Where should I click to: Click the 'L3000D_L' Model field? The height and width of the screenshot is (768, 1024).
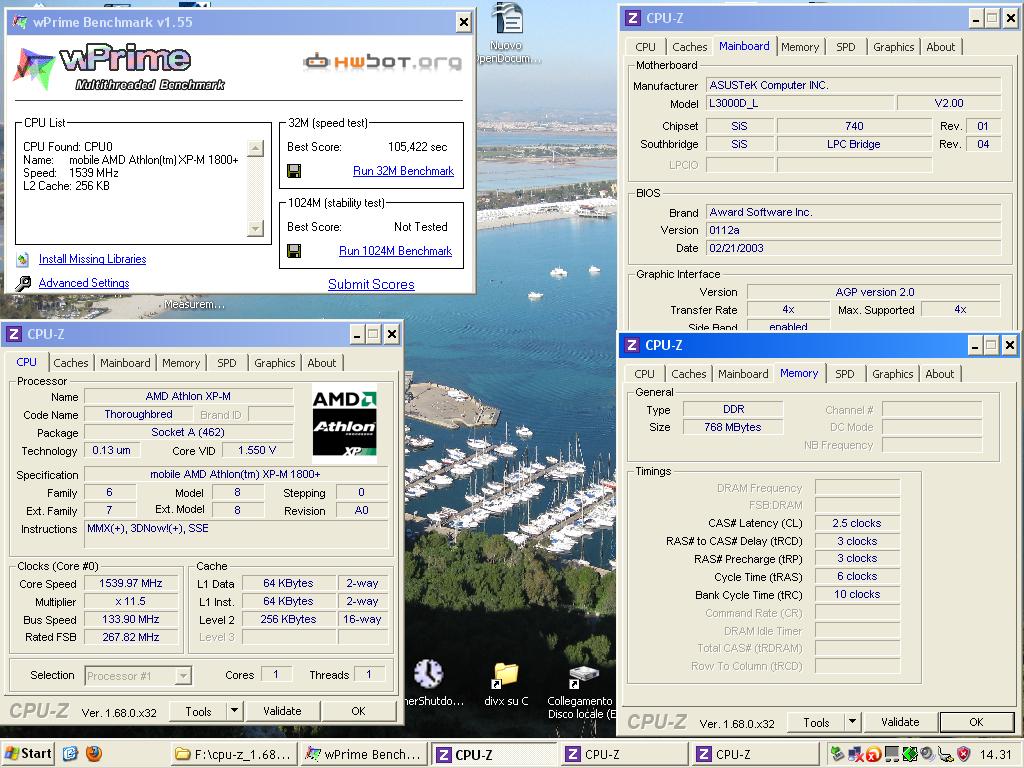pyautogui.click(x=800, y=103)
